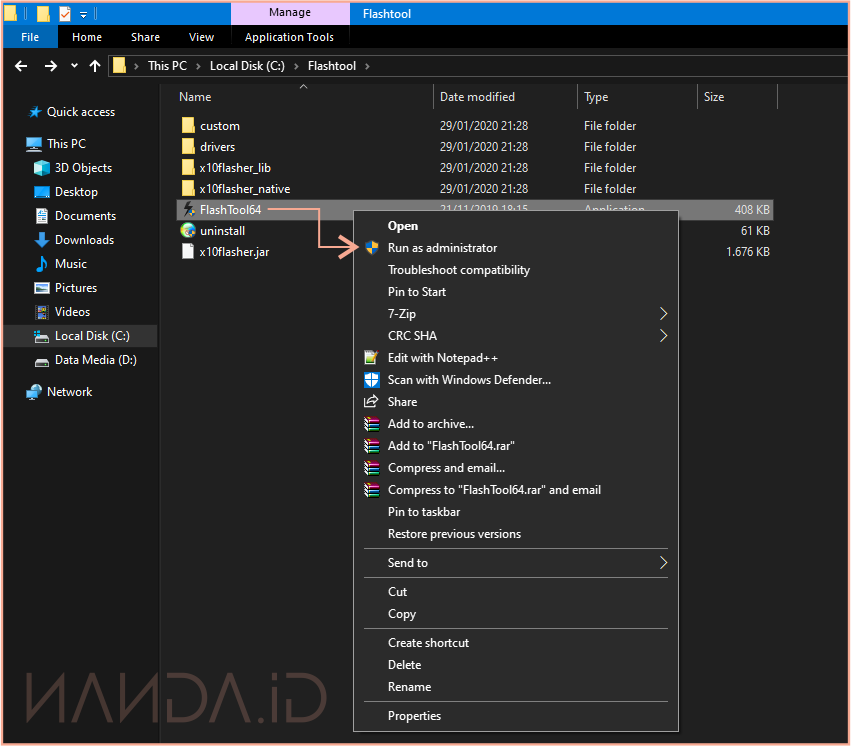Choose Properties from the context menu
This screenshot has height=746, width=851.
(414, 716)
